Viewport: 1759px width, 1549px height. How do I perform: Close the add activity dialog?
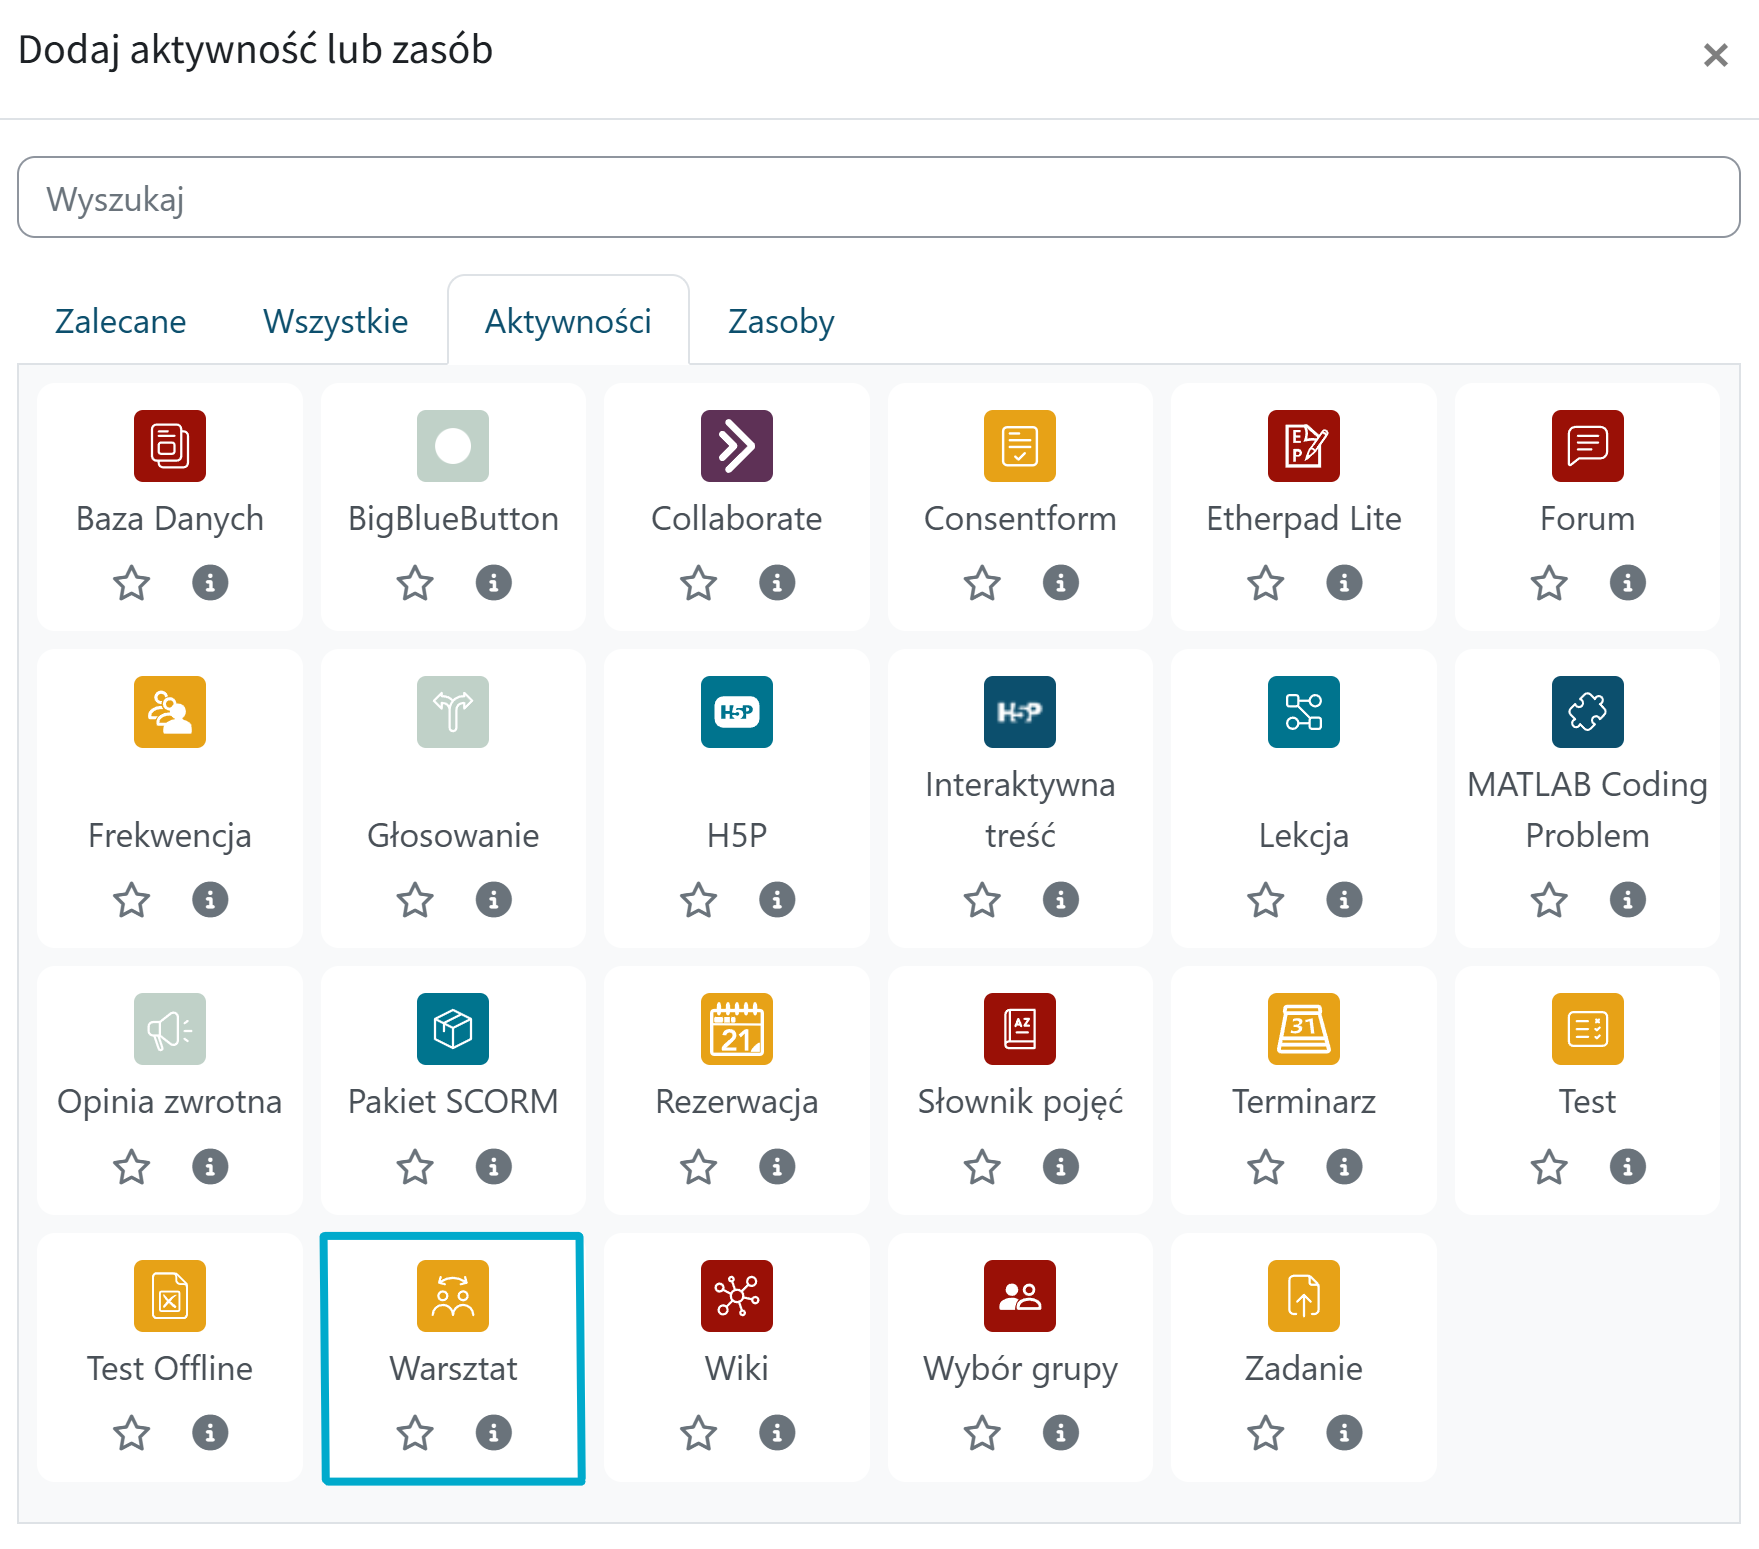point(1715,55)
